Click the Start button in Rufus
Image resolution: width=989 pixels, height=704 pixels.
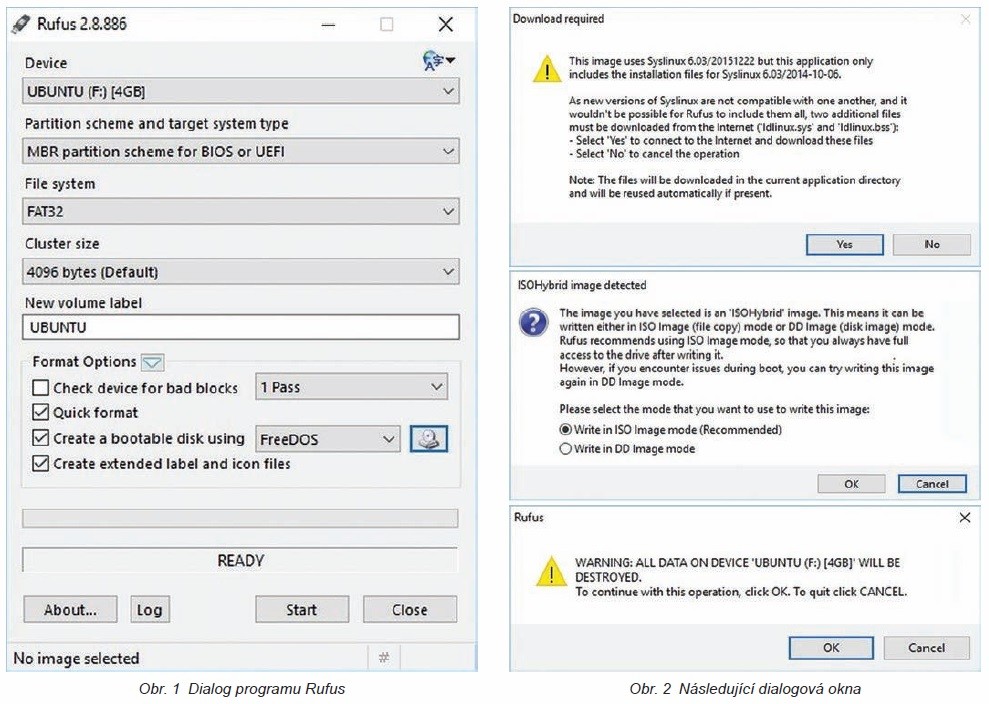click(301, 609)
